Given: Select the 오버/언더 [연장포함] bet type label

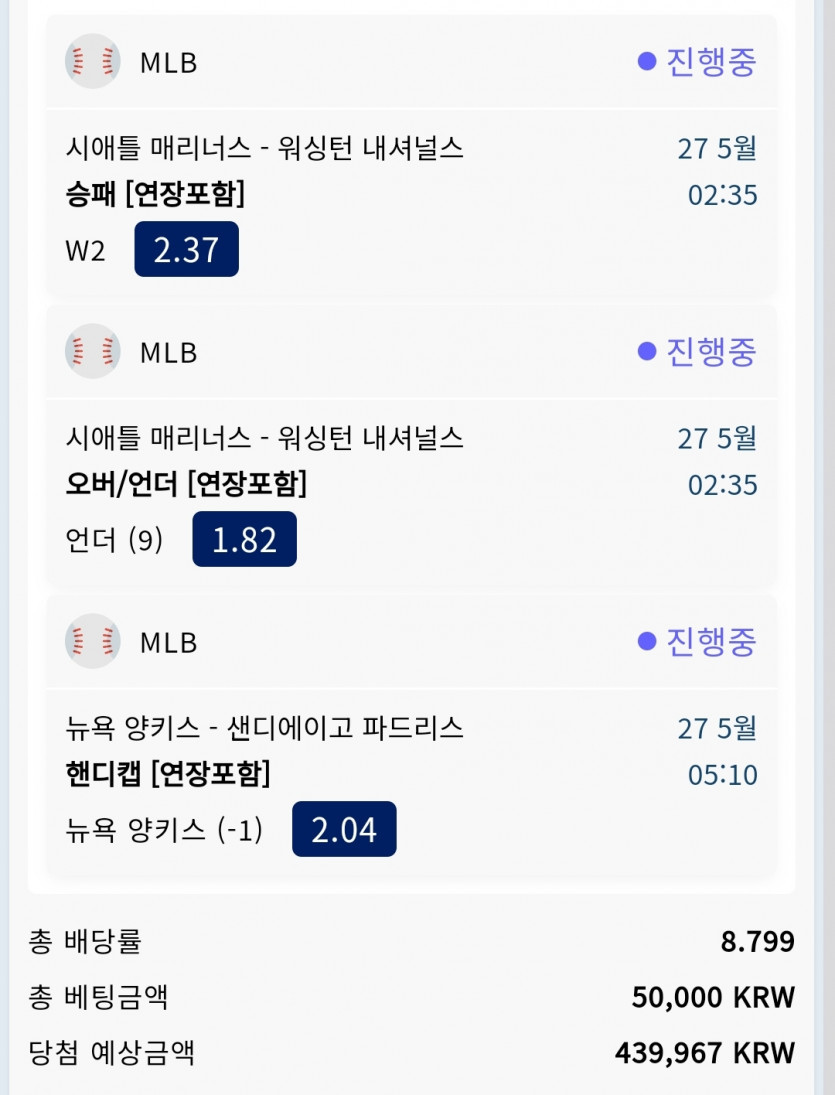Looking at the screenshot, I should point(186,485).
